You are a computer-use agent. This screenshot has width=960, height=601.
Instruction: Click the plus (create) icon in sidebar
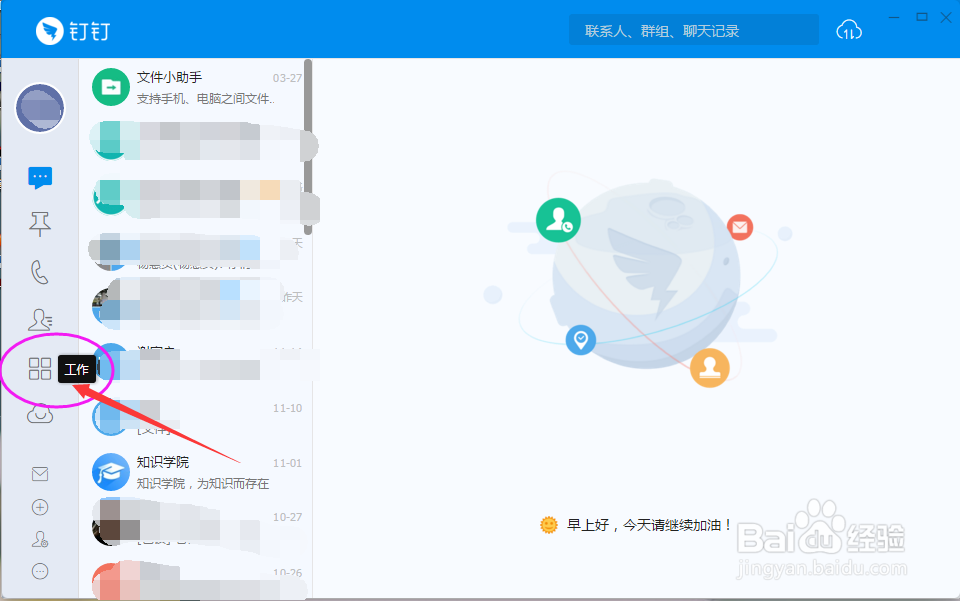point(40,506)
